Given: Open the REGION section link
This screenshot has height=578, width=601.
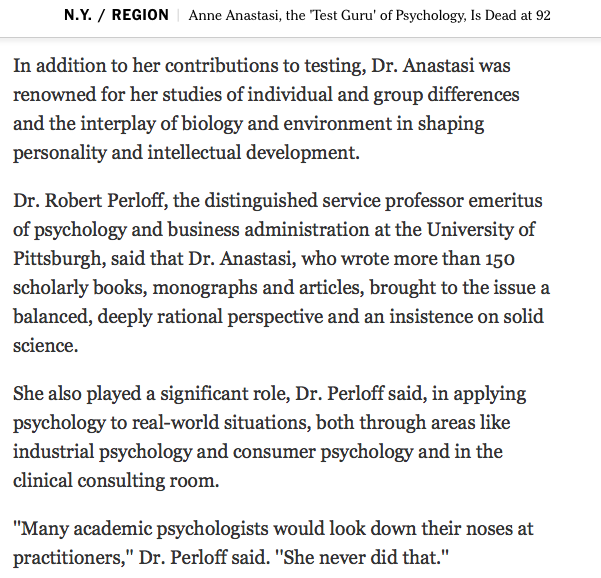Looking at the screenshot, I should tap(140, 16).
